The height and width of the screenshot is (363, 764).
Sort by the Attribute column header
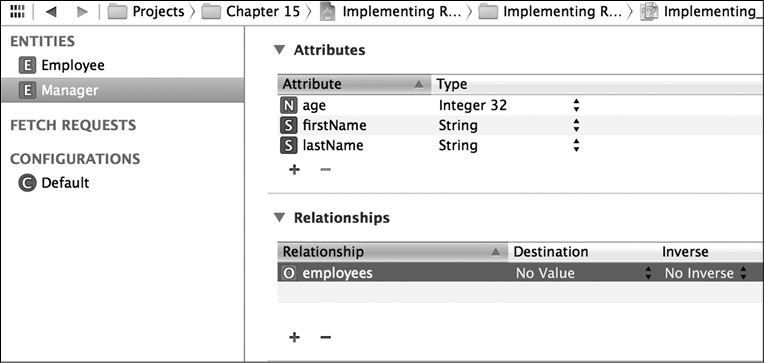click(354, 84)
